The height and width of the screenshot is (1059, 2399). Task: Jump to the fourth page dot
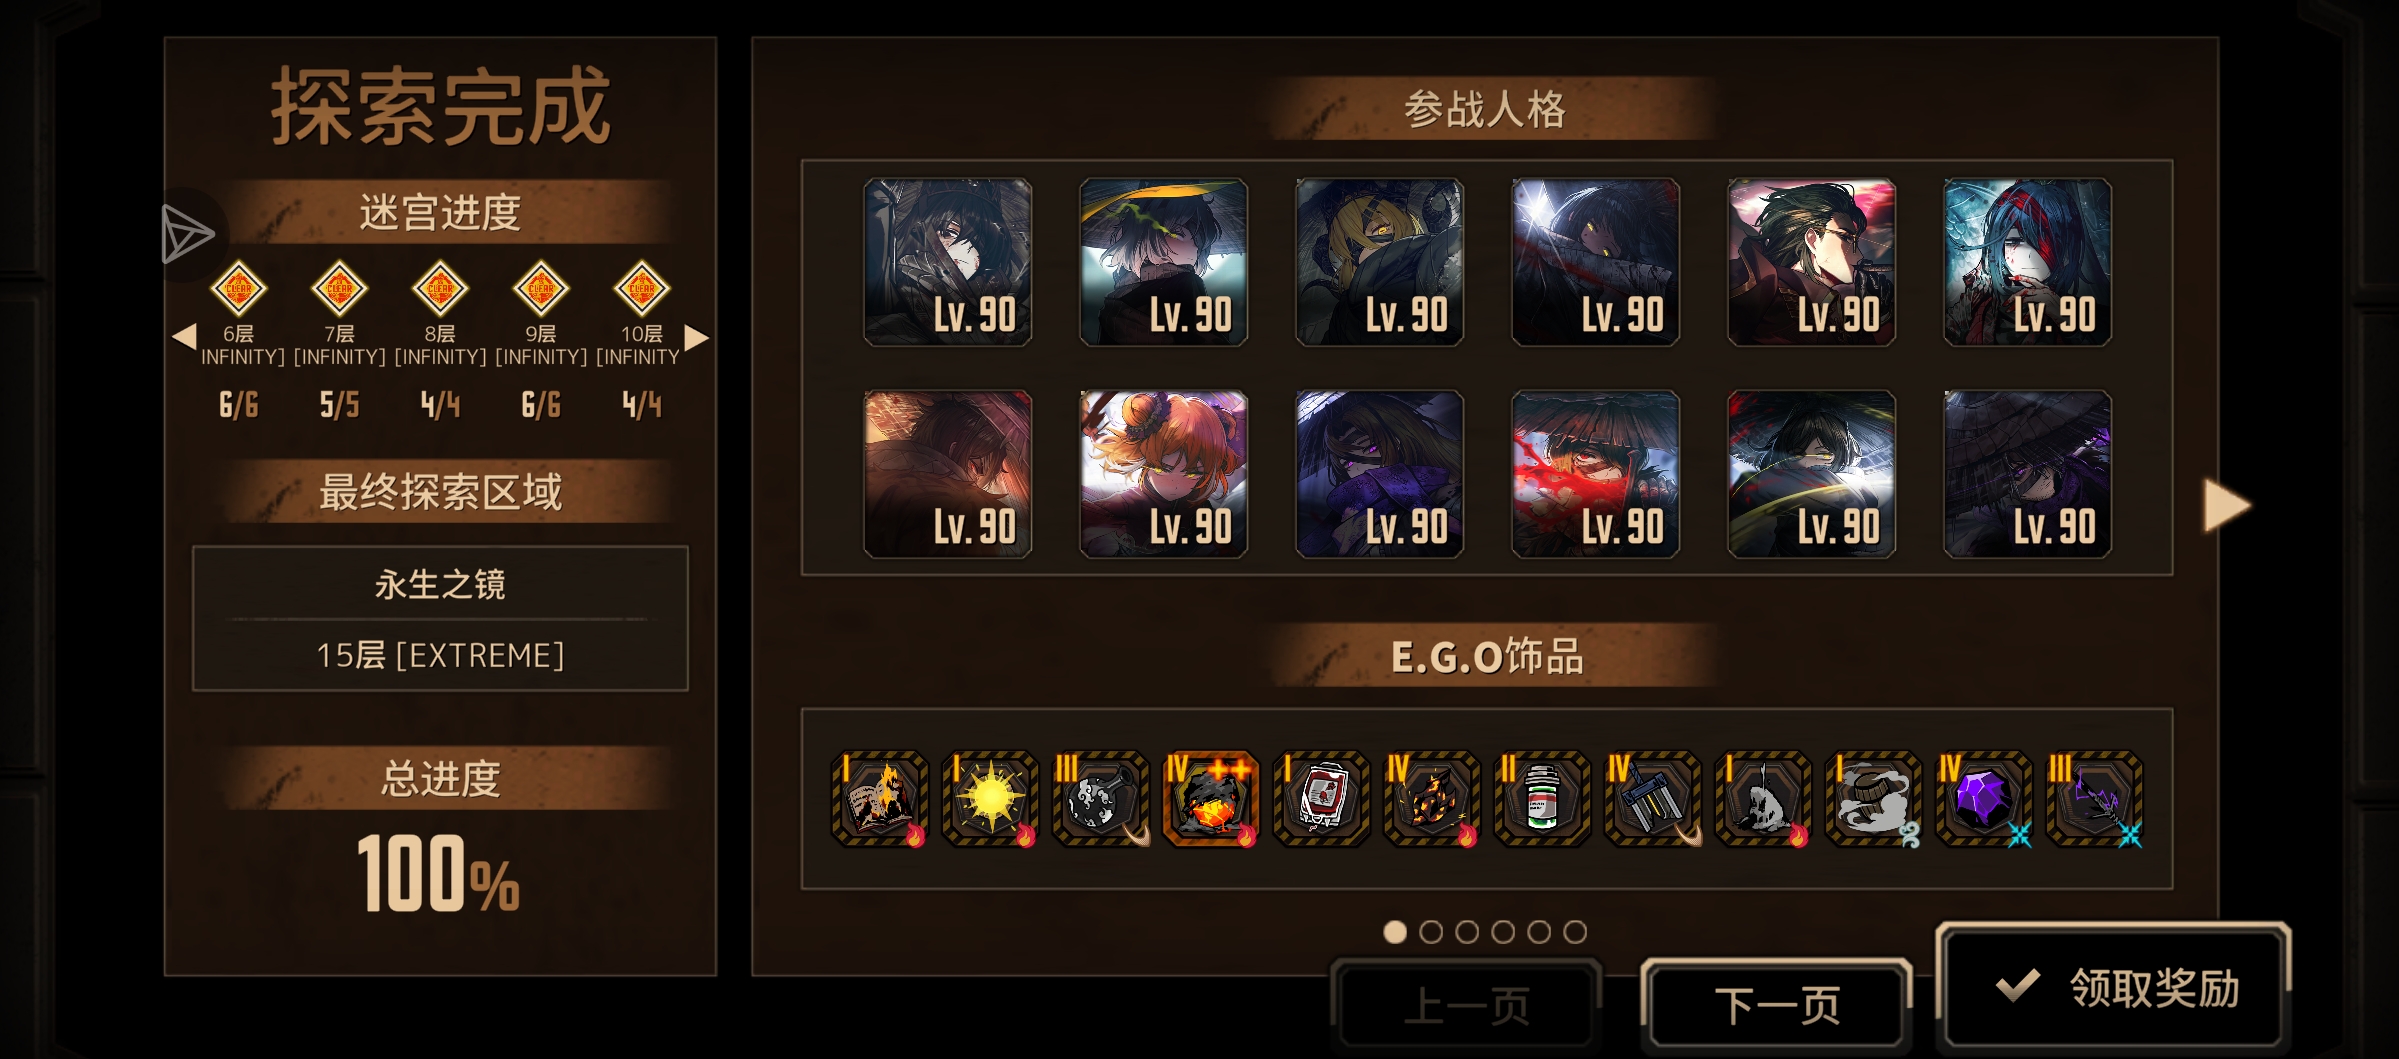click(1503, 932)
